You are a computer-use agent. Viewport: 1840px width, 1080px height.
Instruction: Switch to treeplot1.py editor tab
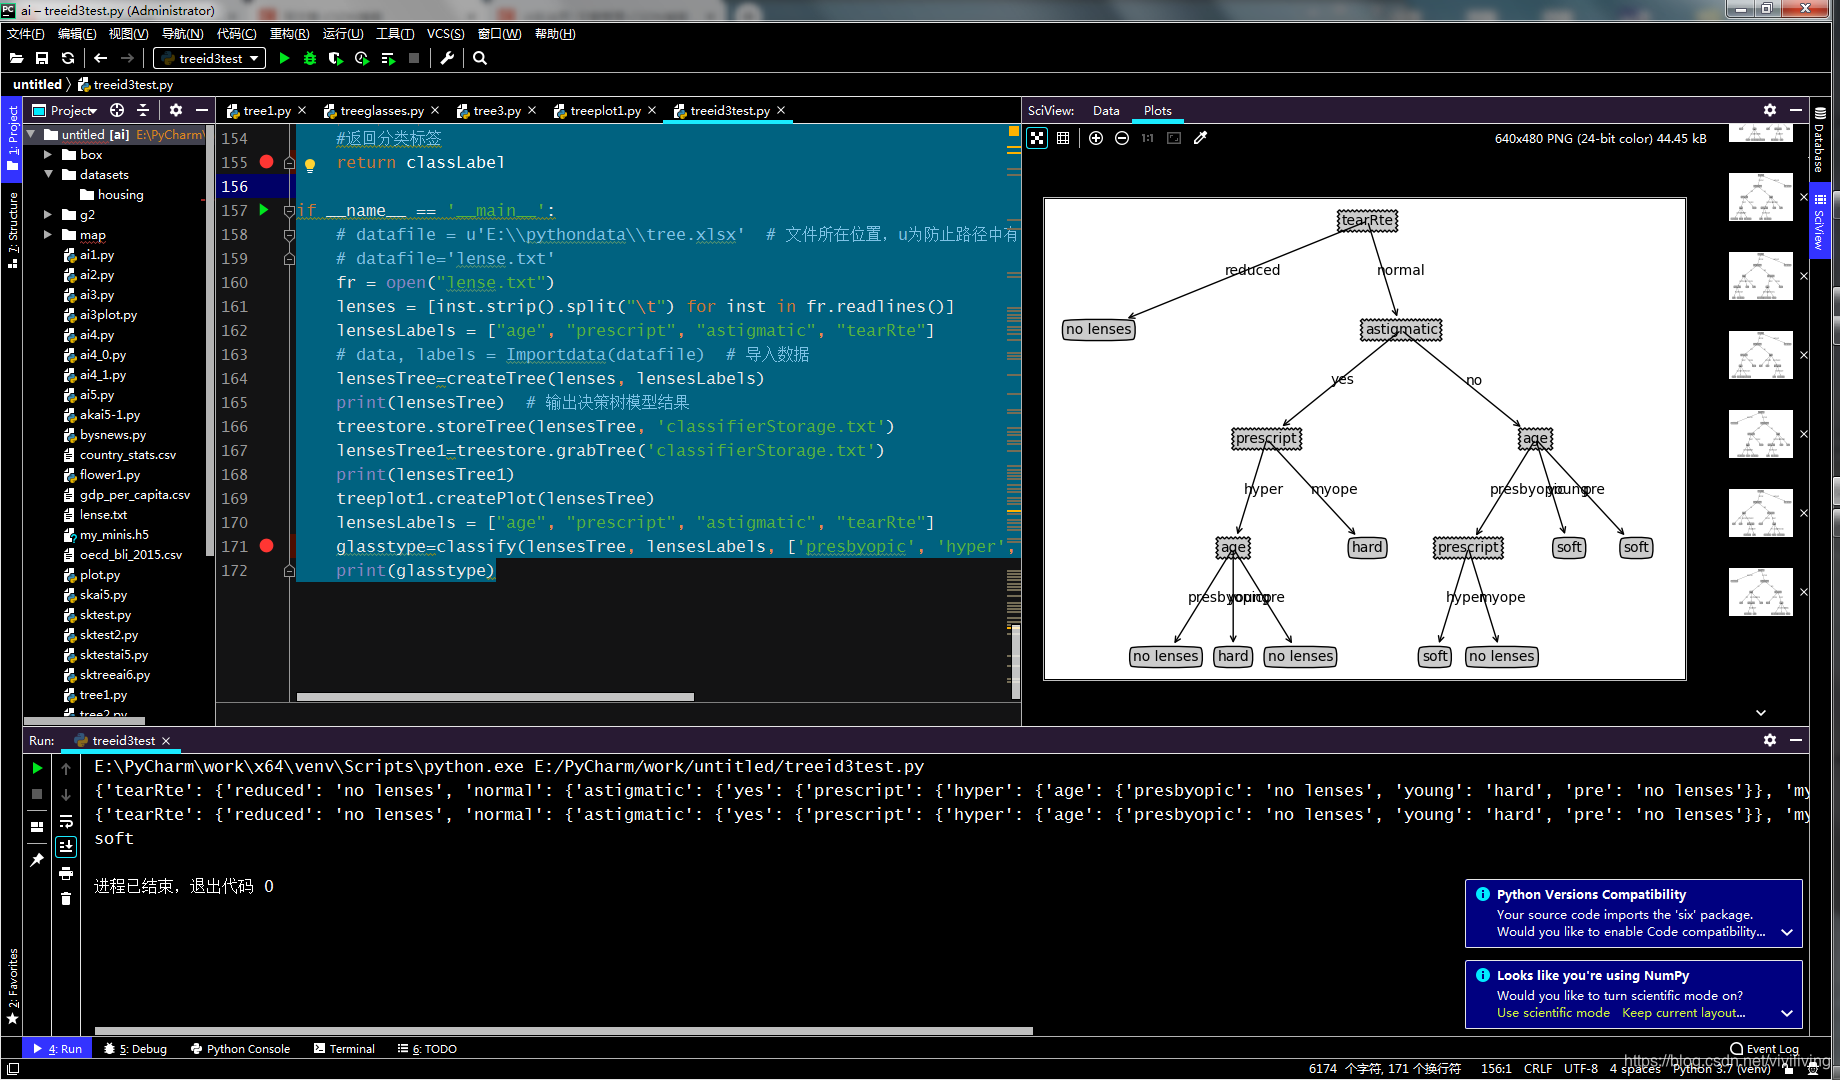click(605, 110)
